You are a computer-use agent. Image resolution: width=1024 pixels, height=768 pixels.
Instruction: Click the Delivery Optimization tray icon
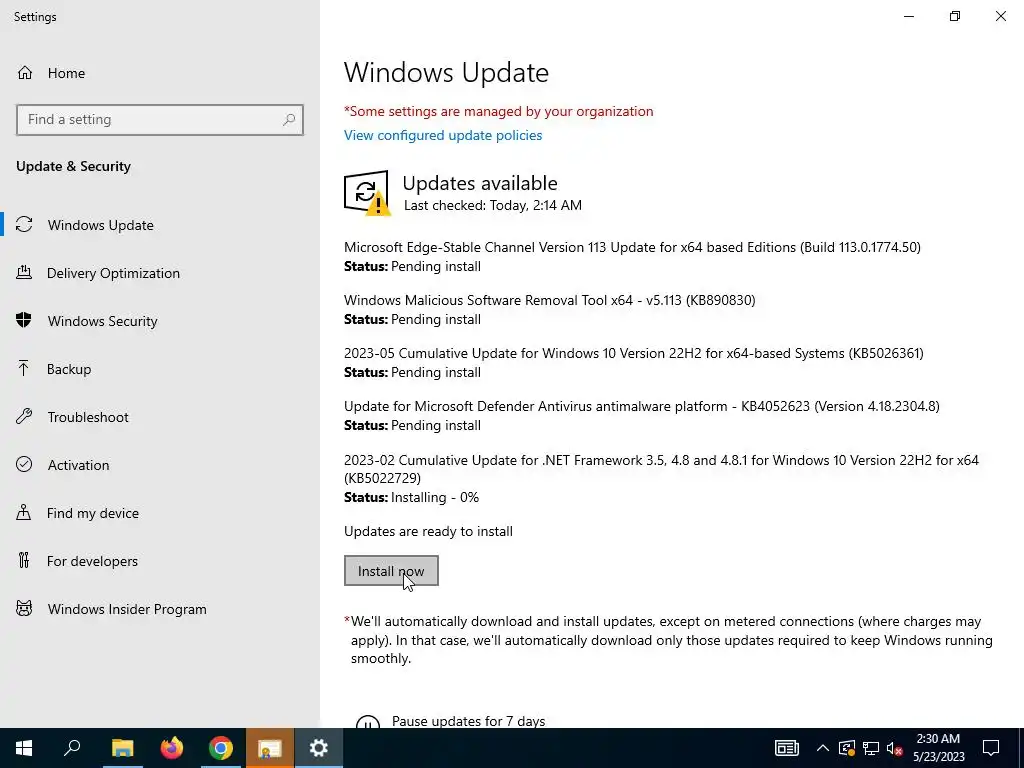[x=24, y=272]
